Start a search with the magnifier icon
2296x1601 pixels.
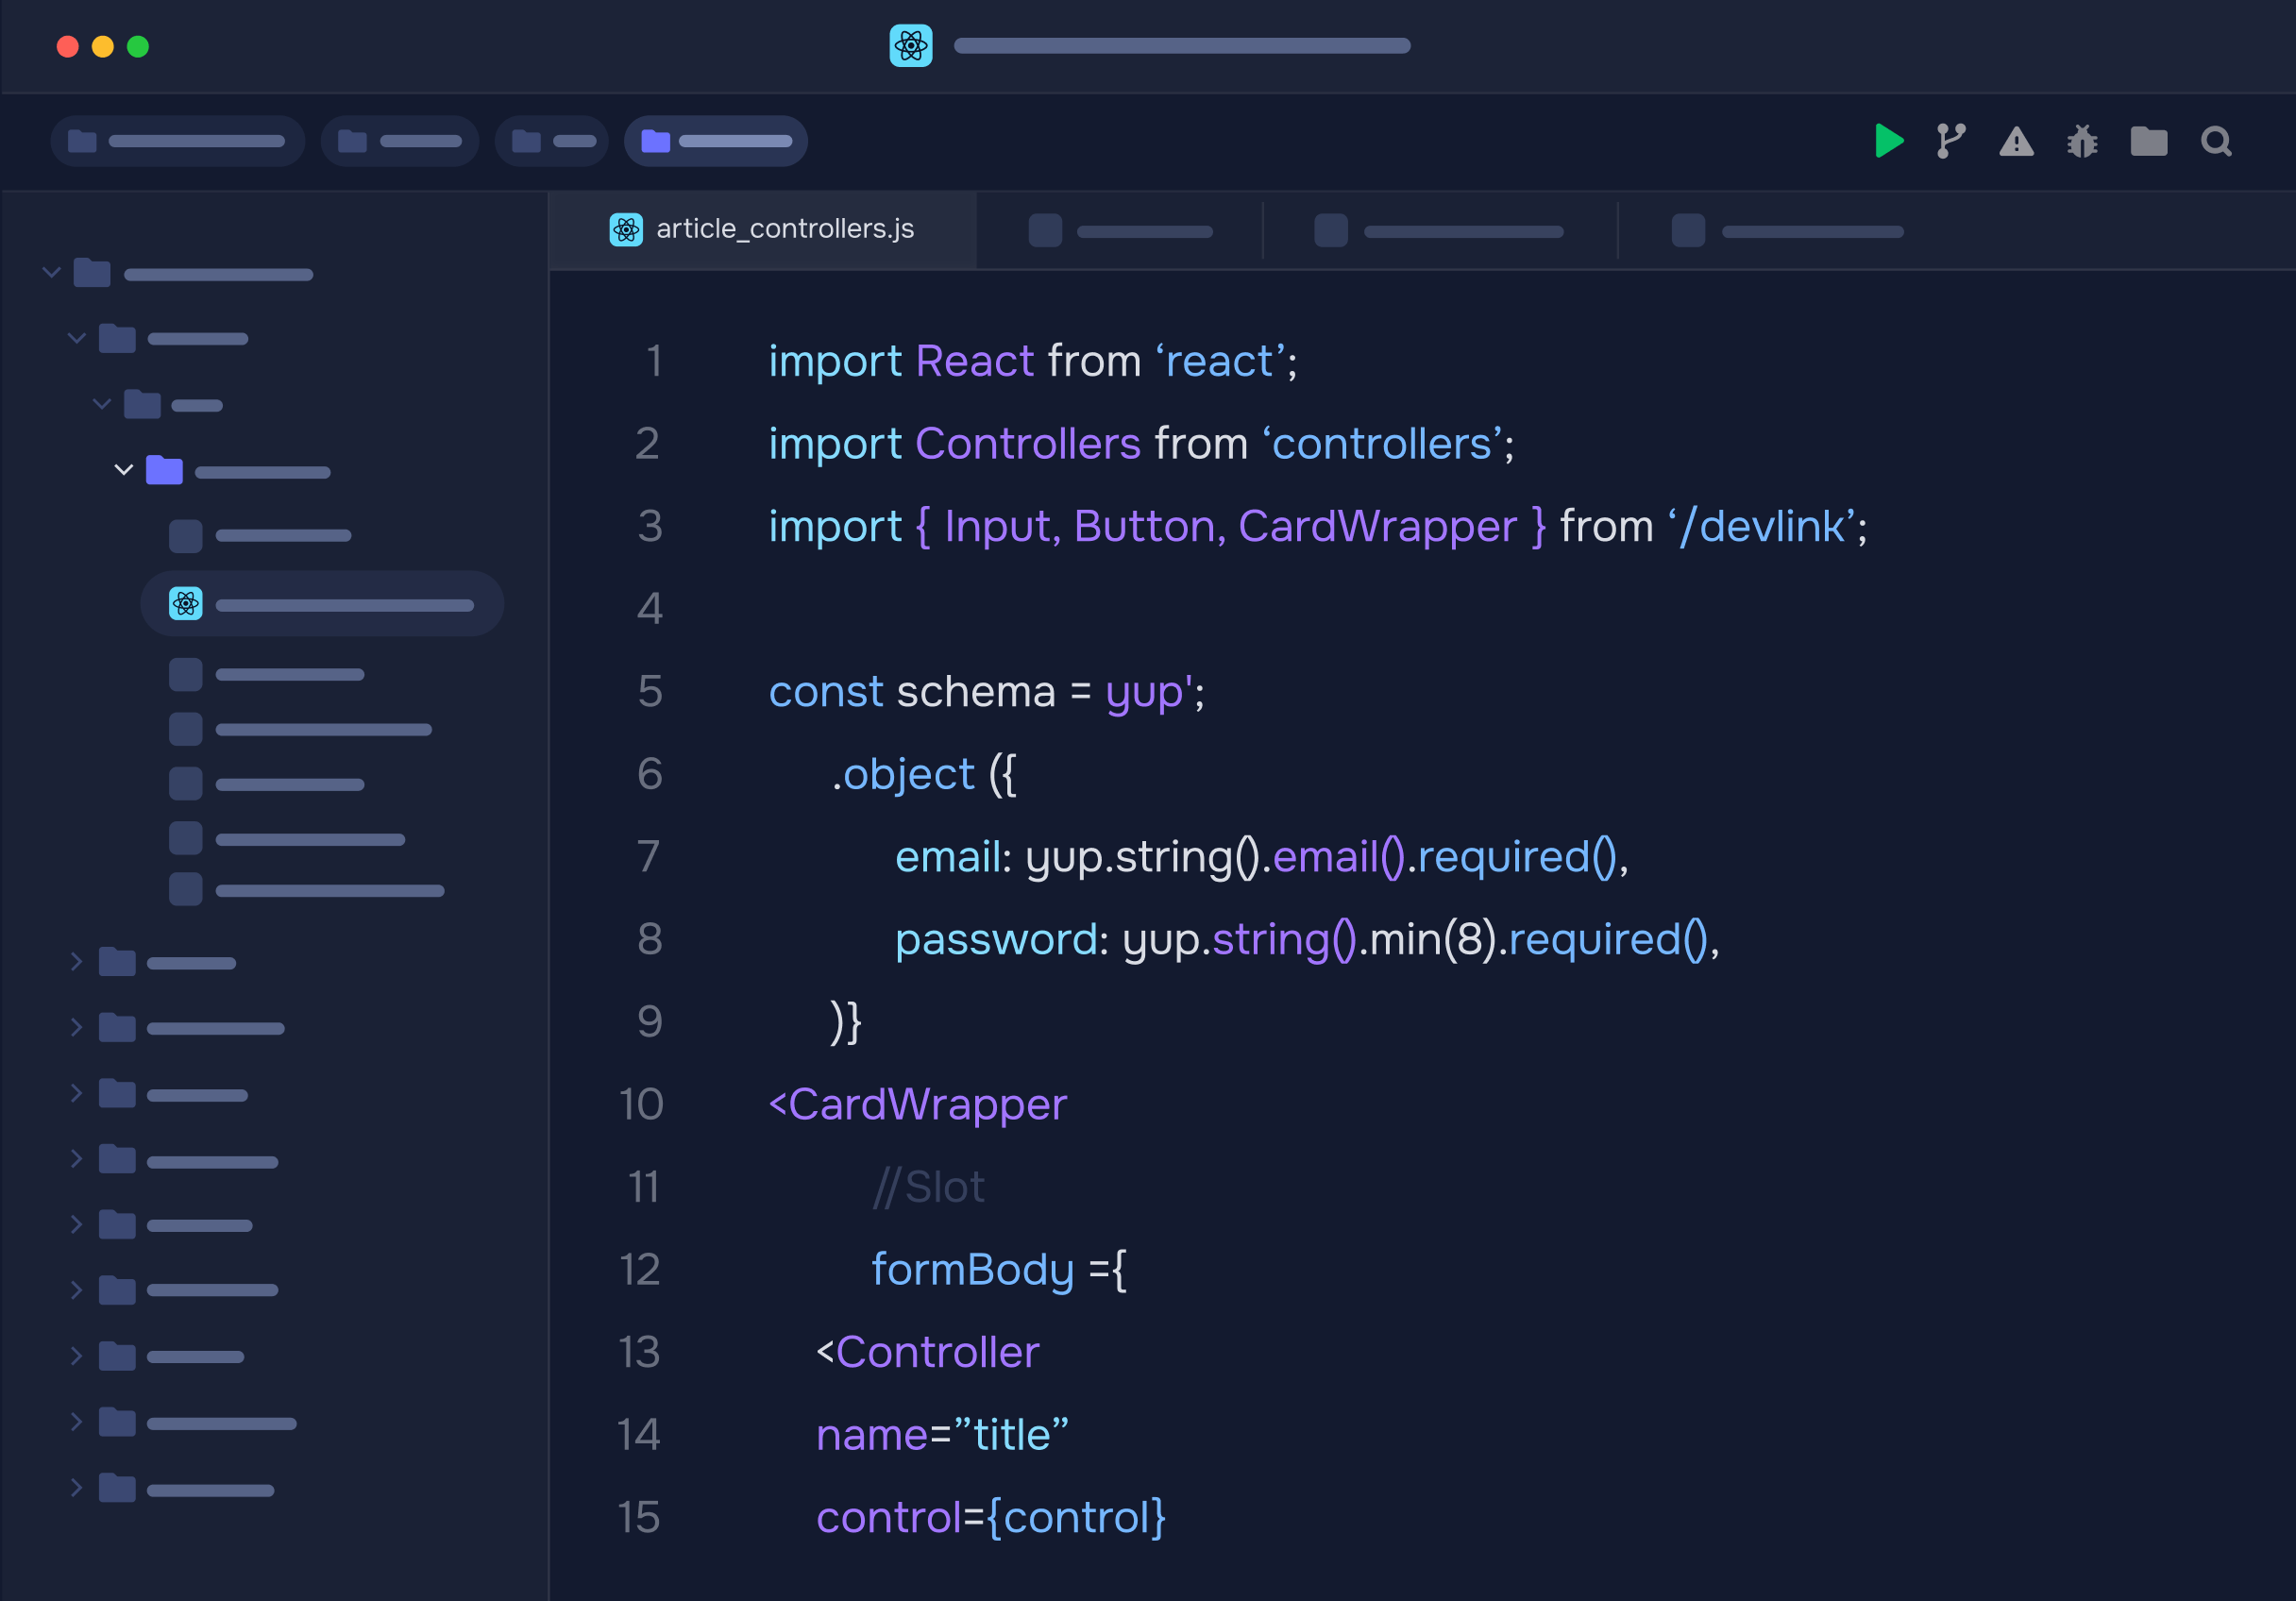(x=2215, y=142)
